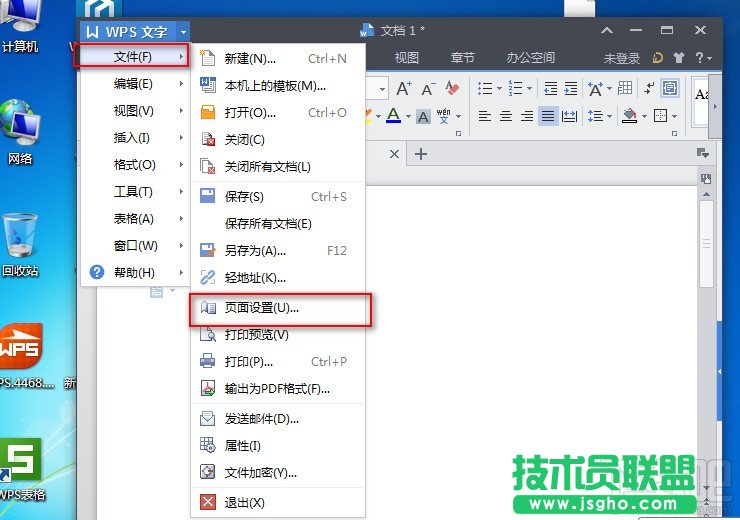
Task: Open the 表格(A) submenu
Action: [134, 218]
